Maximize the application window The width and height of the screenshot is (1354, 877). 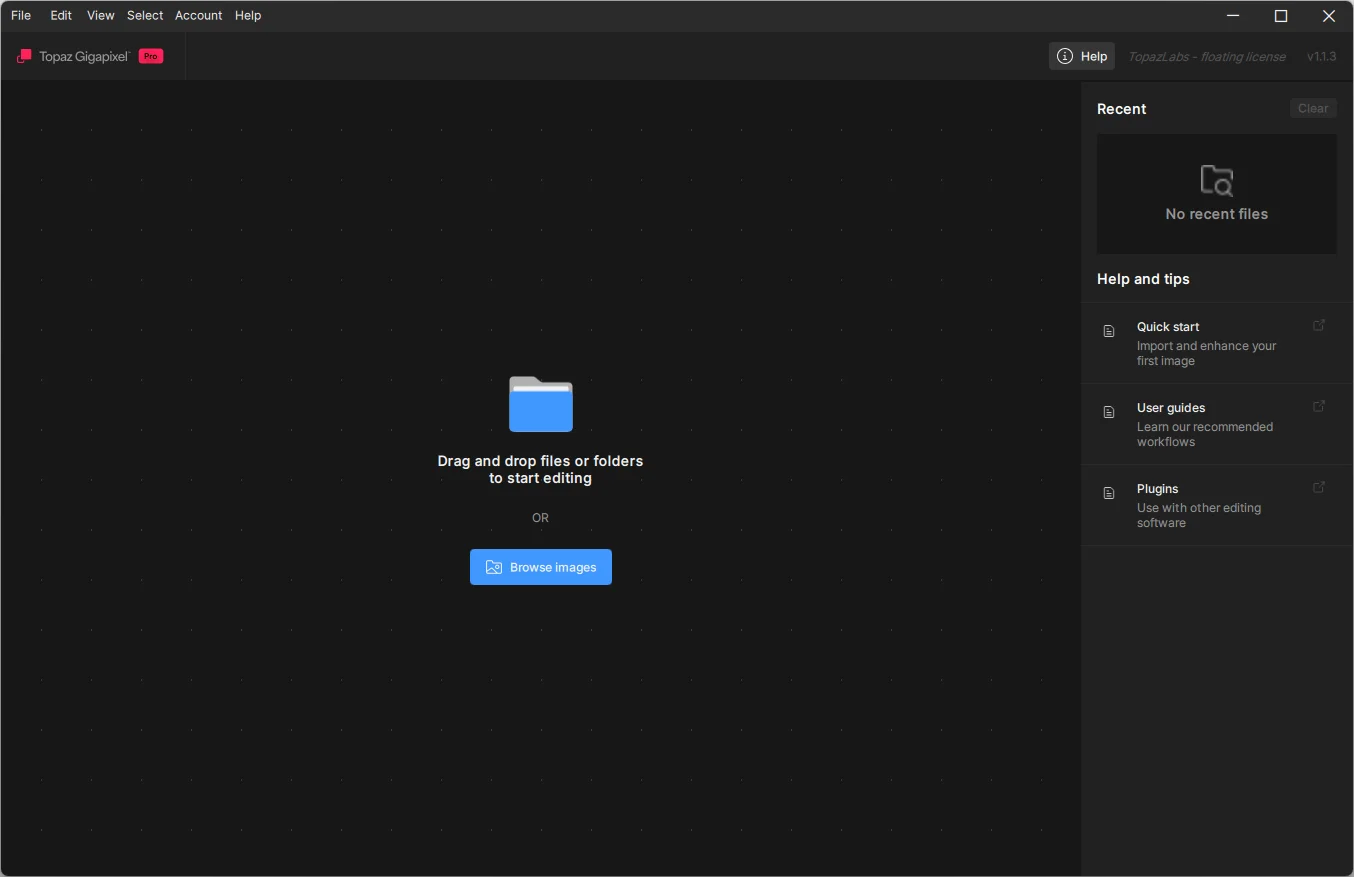(x=1280, y=16)
